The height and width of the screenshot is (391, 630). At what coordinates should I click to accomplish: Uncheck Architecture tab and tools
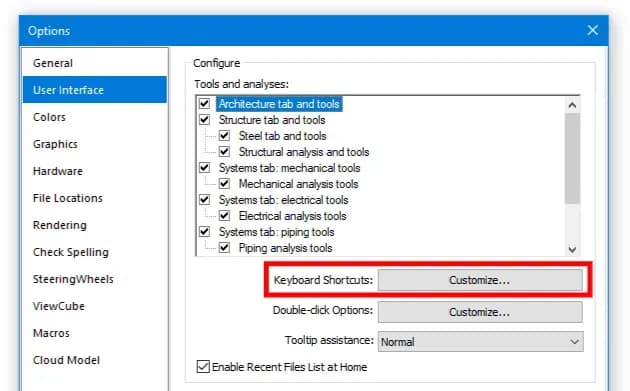[205, 104]
